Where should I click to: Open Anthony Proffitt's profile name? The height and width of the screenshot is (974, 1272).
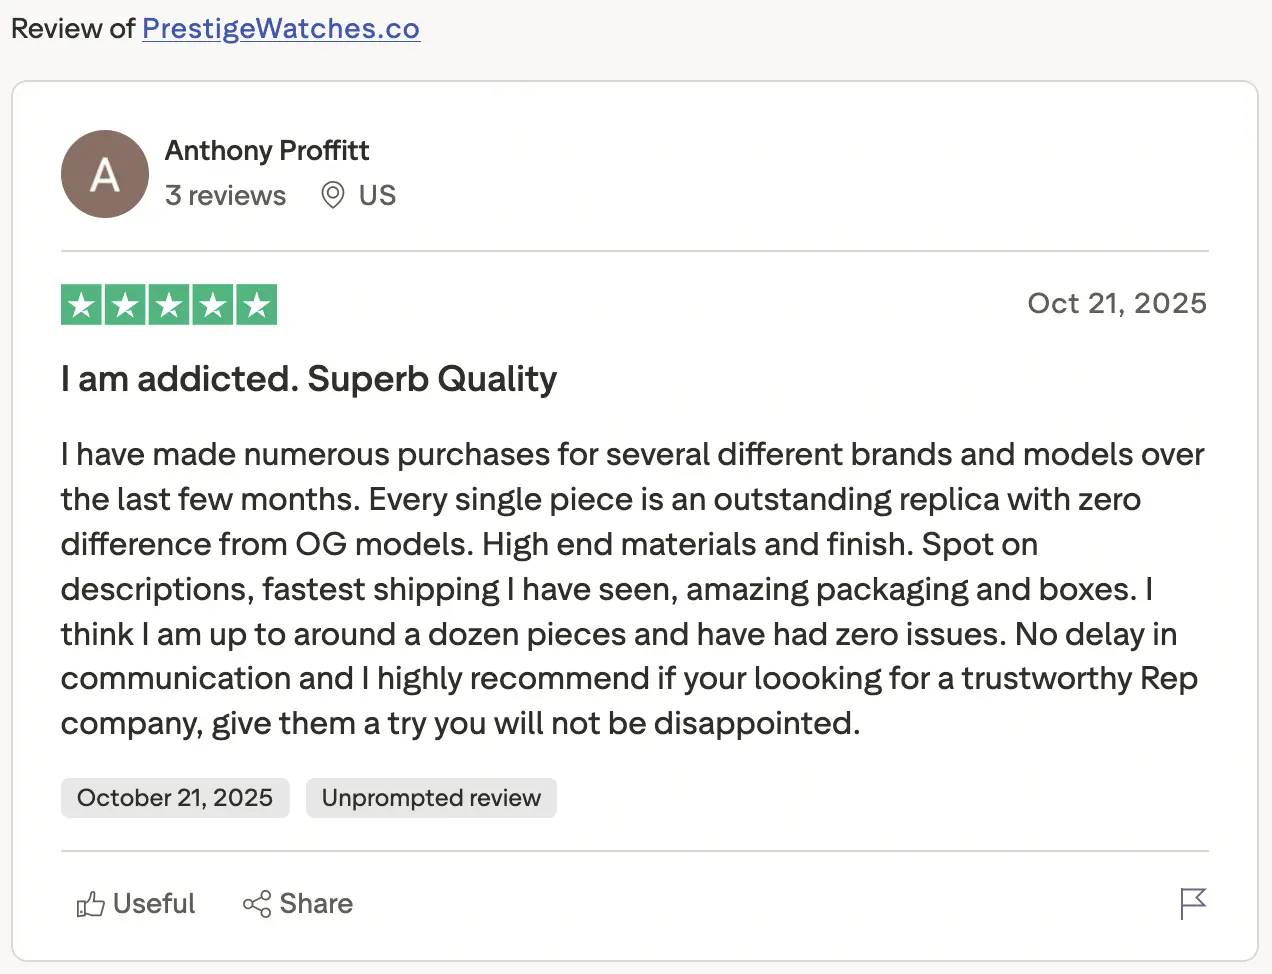point(267,150)
